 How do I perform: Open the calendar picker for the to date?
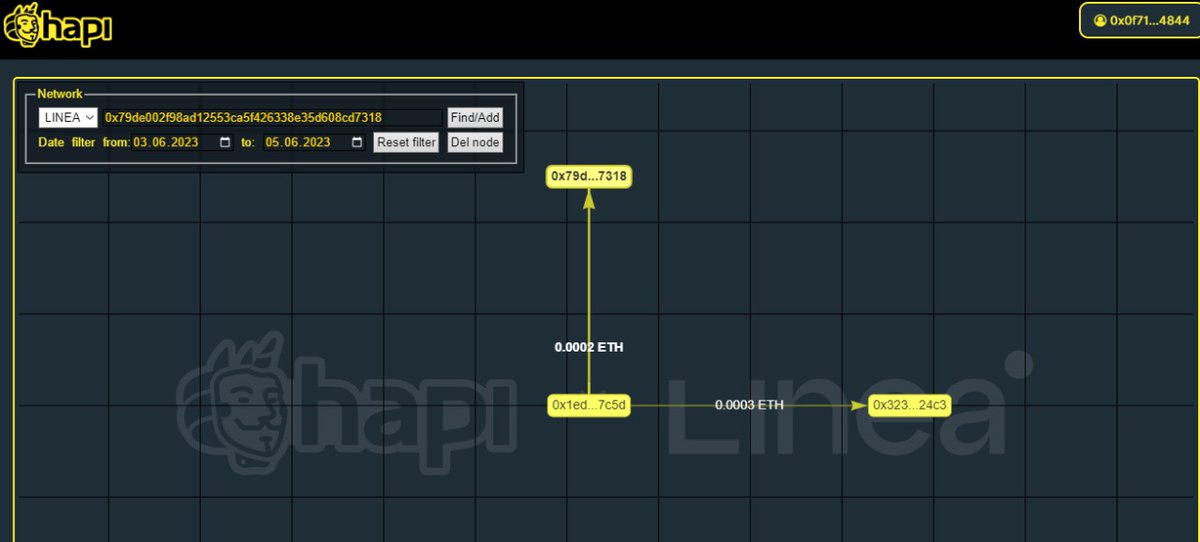(x=357, y=142)
